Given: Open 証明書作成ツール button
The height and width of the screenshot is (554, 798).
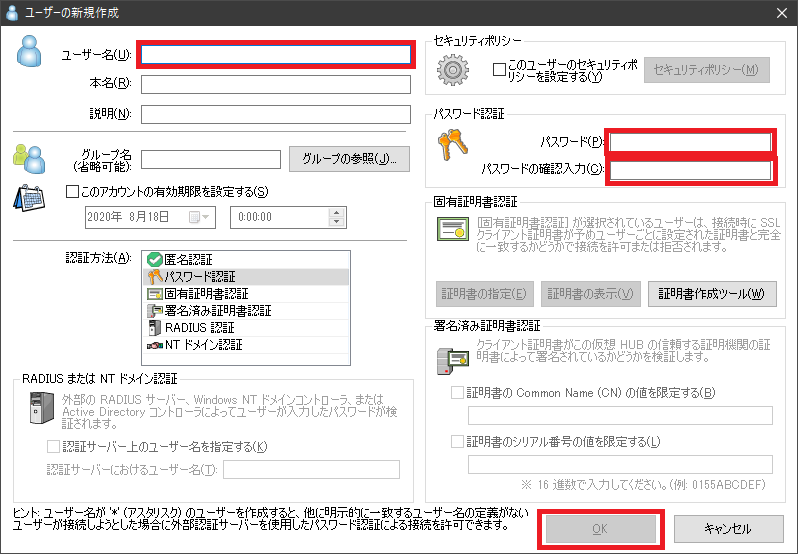Looking at the screenshot, I should click(x=712, y=294).
